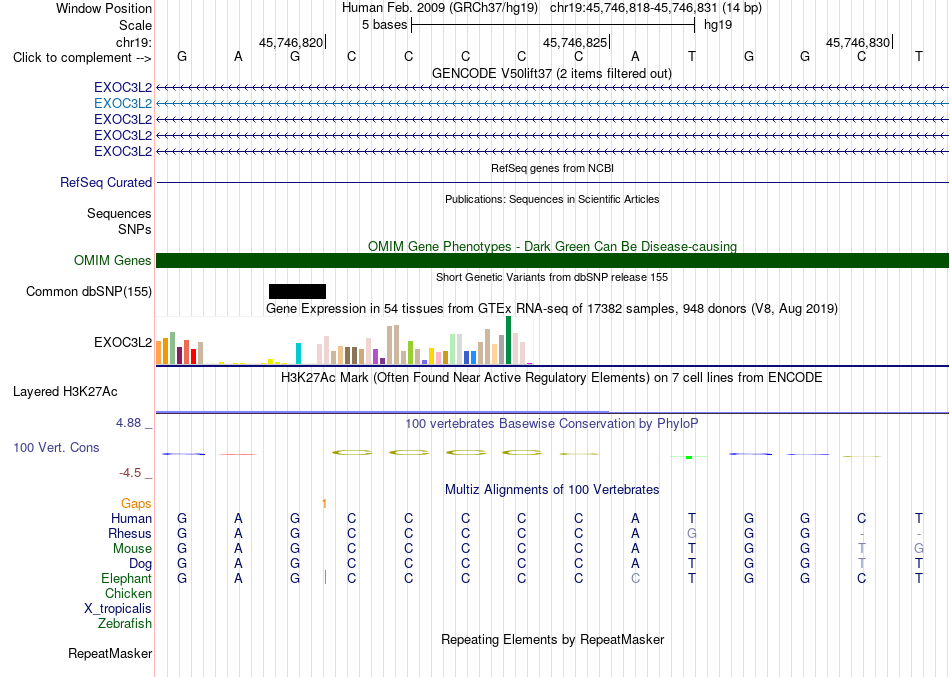Click the grey G in Rhesus alignment row
Image resolution: width=950 pixels, height=677 pixels.
click(692, 533)
